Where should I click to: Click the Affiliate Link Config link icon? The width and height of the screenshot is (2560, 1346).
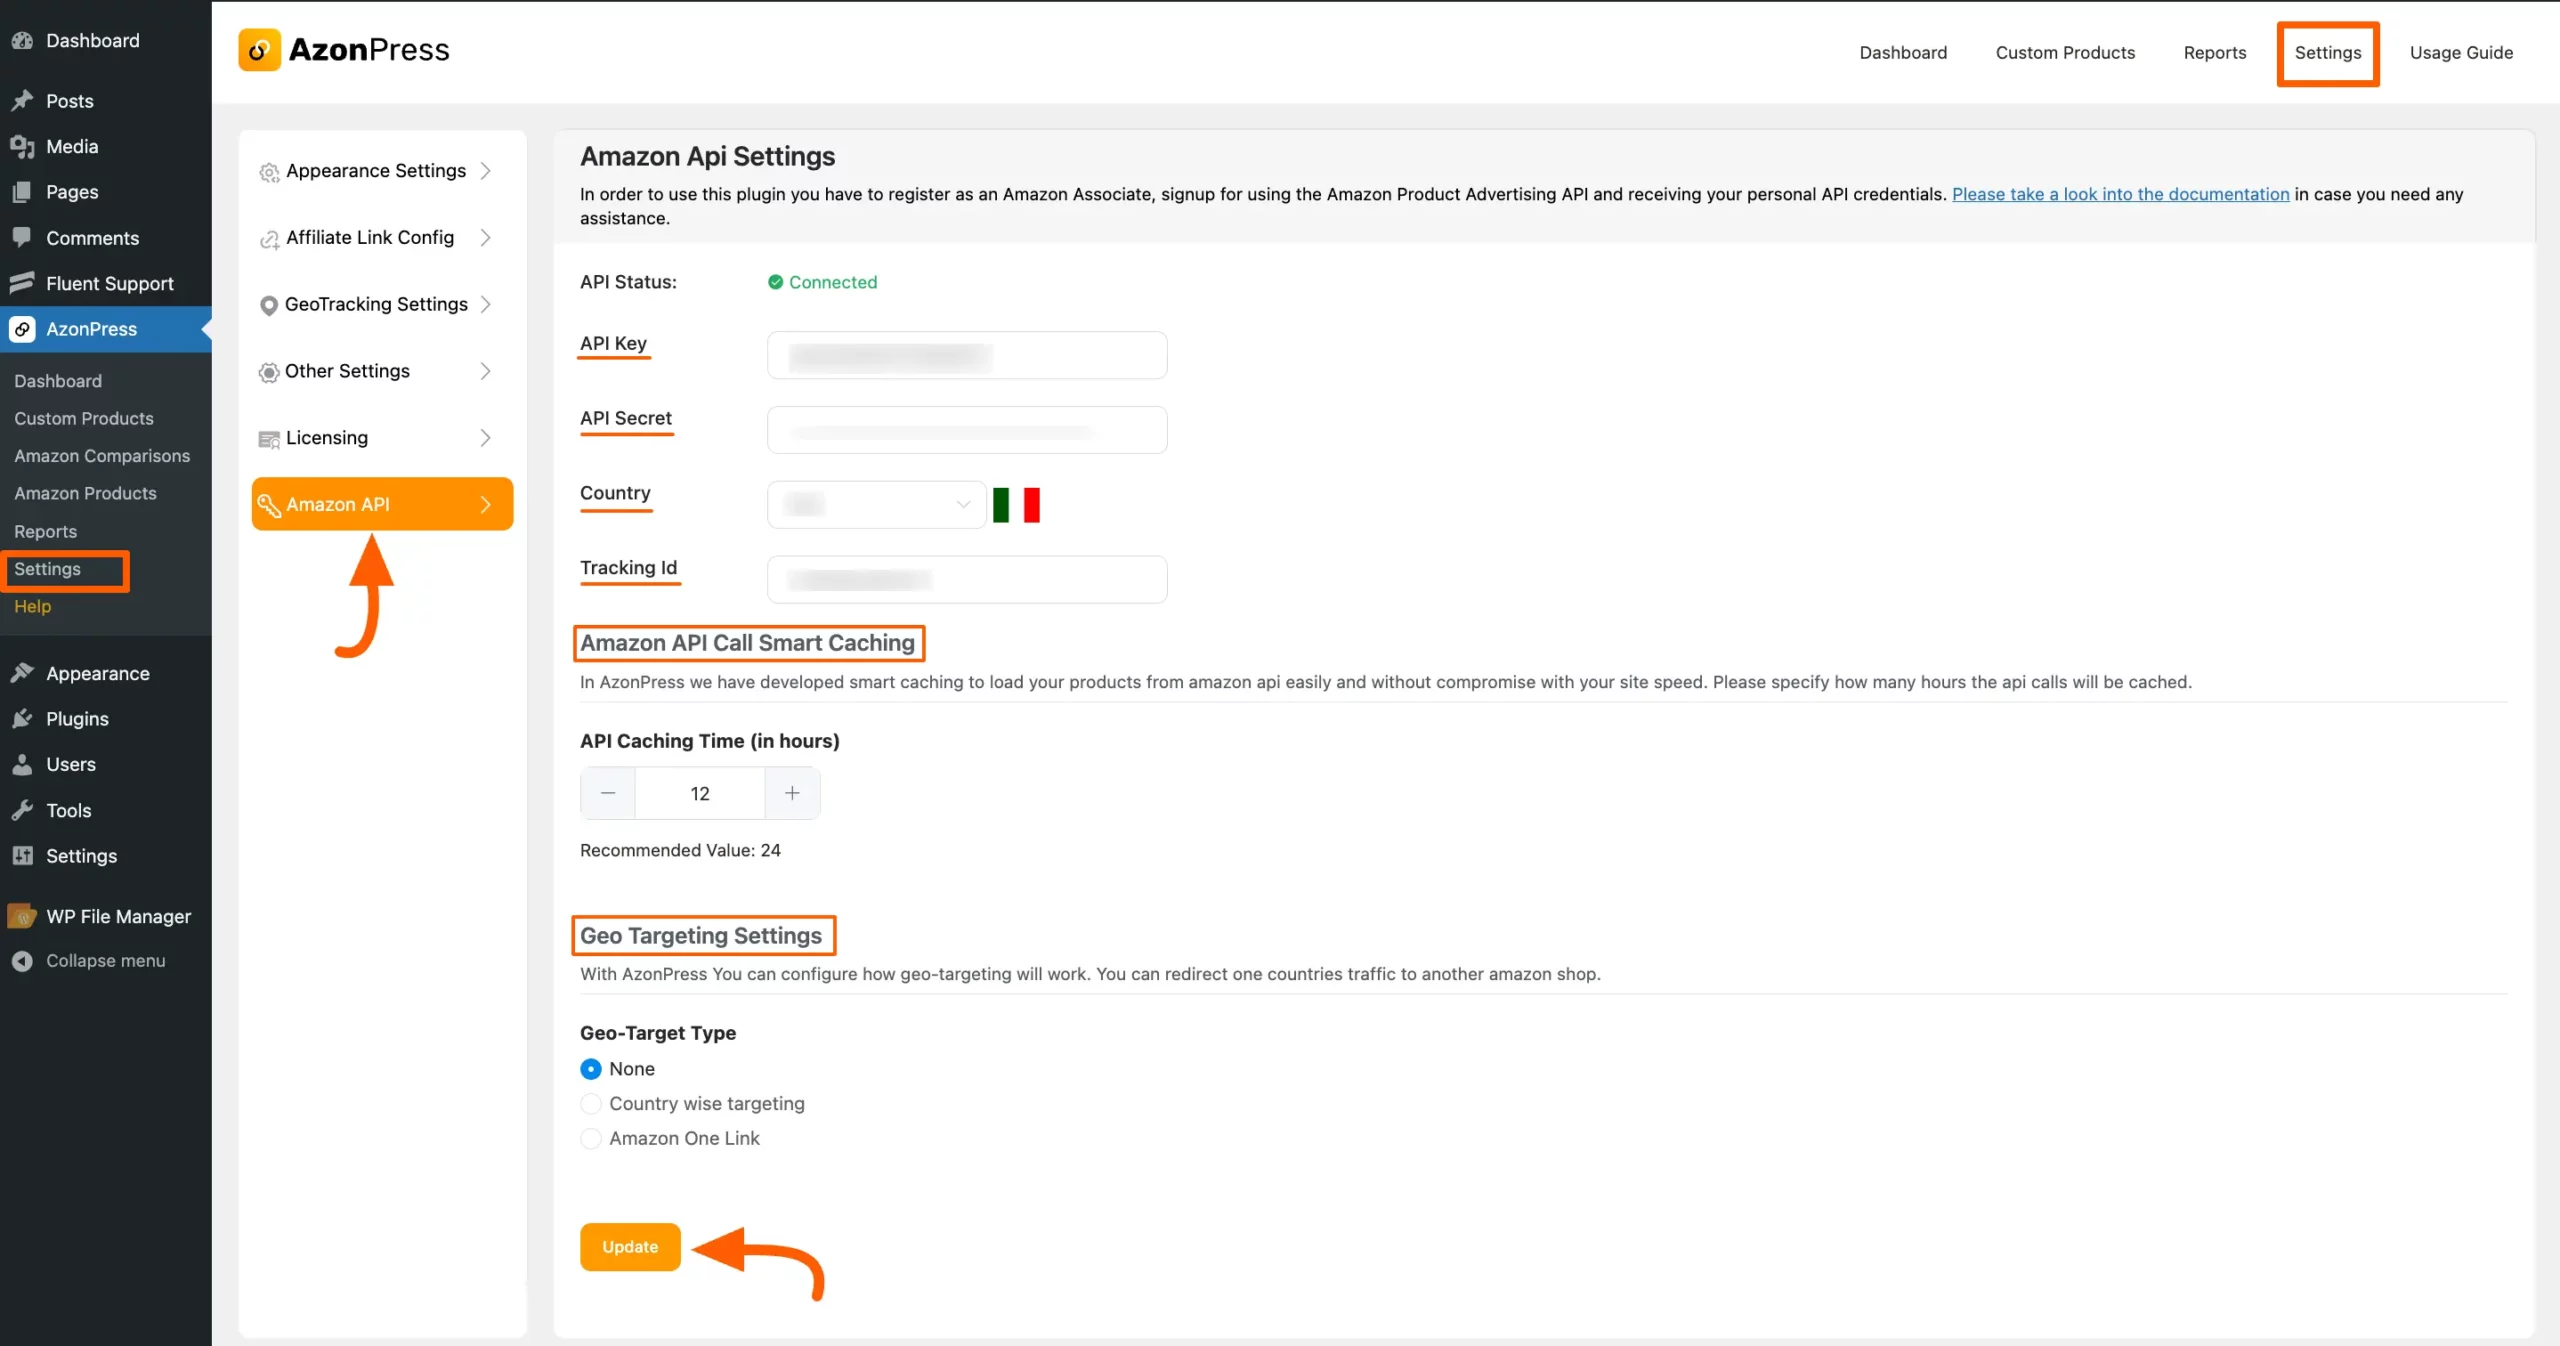pyautogui.click(x=269, y=239)
